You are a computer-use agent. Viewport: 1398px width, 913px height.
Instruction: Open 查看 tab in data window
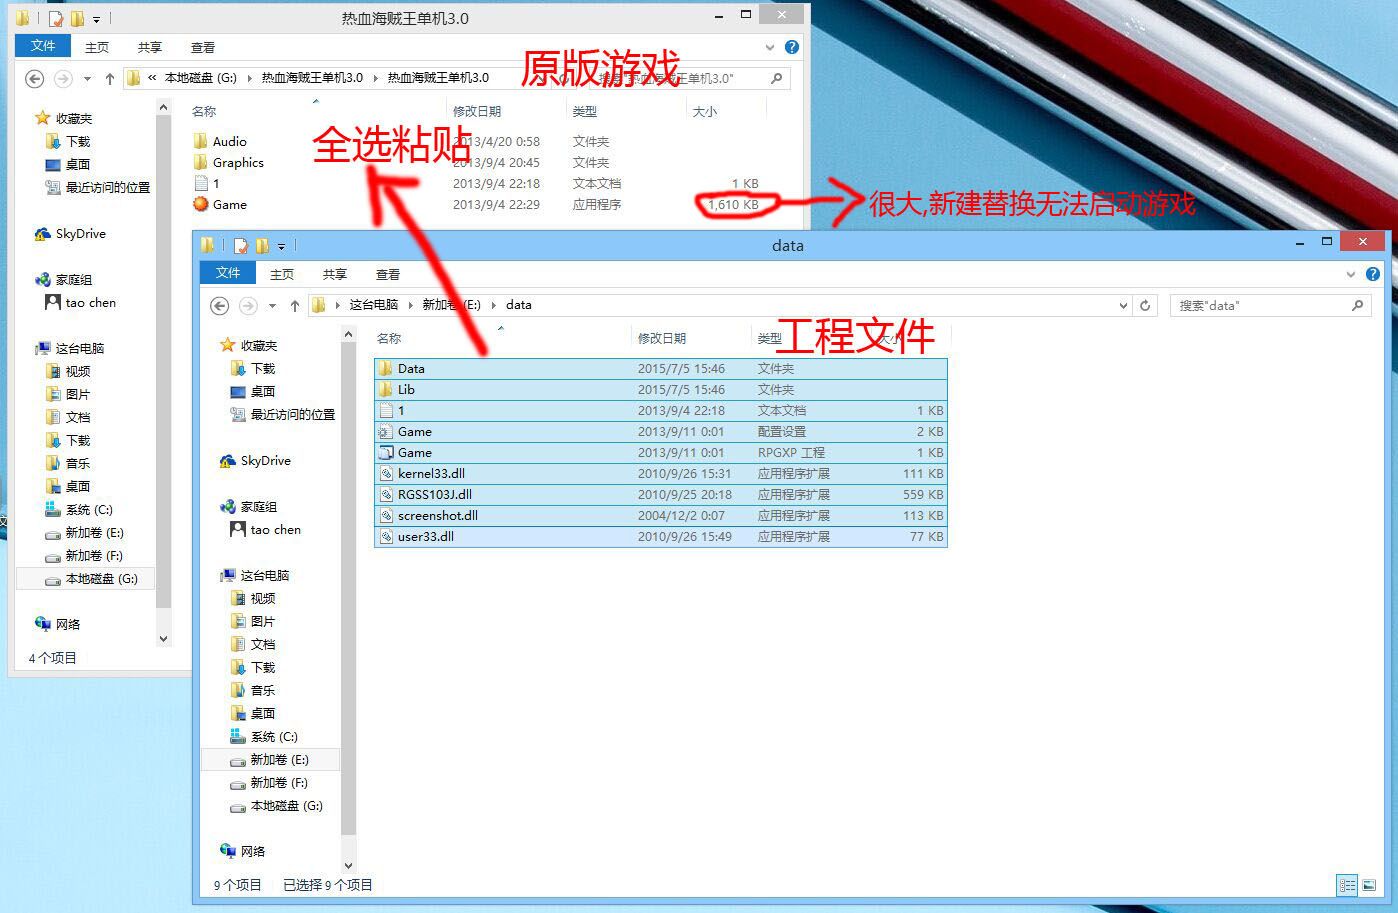388,274
